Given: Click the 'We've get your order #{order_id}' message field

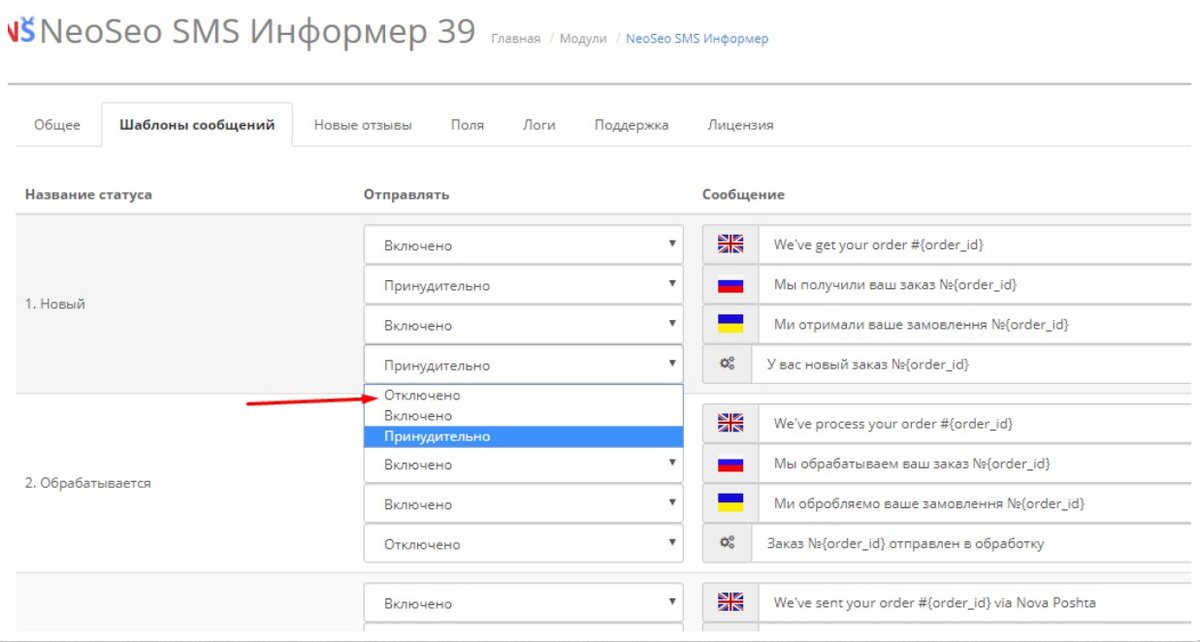Looking at the screenshot, I should 975,245.
